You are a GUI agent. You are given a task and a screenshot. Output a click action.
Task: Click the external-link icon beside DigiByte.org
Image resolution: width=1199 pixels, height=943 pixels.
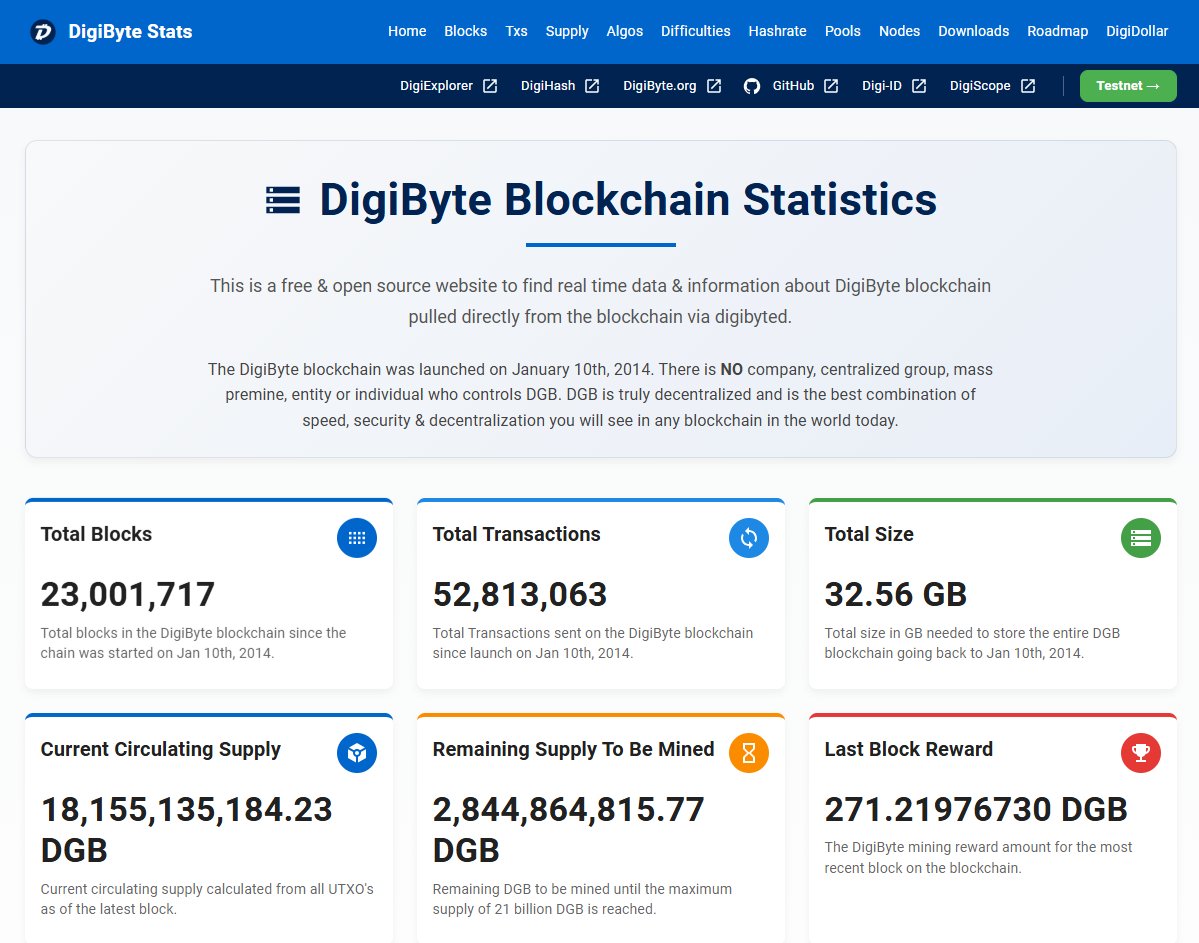(714, 86)
